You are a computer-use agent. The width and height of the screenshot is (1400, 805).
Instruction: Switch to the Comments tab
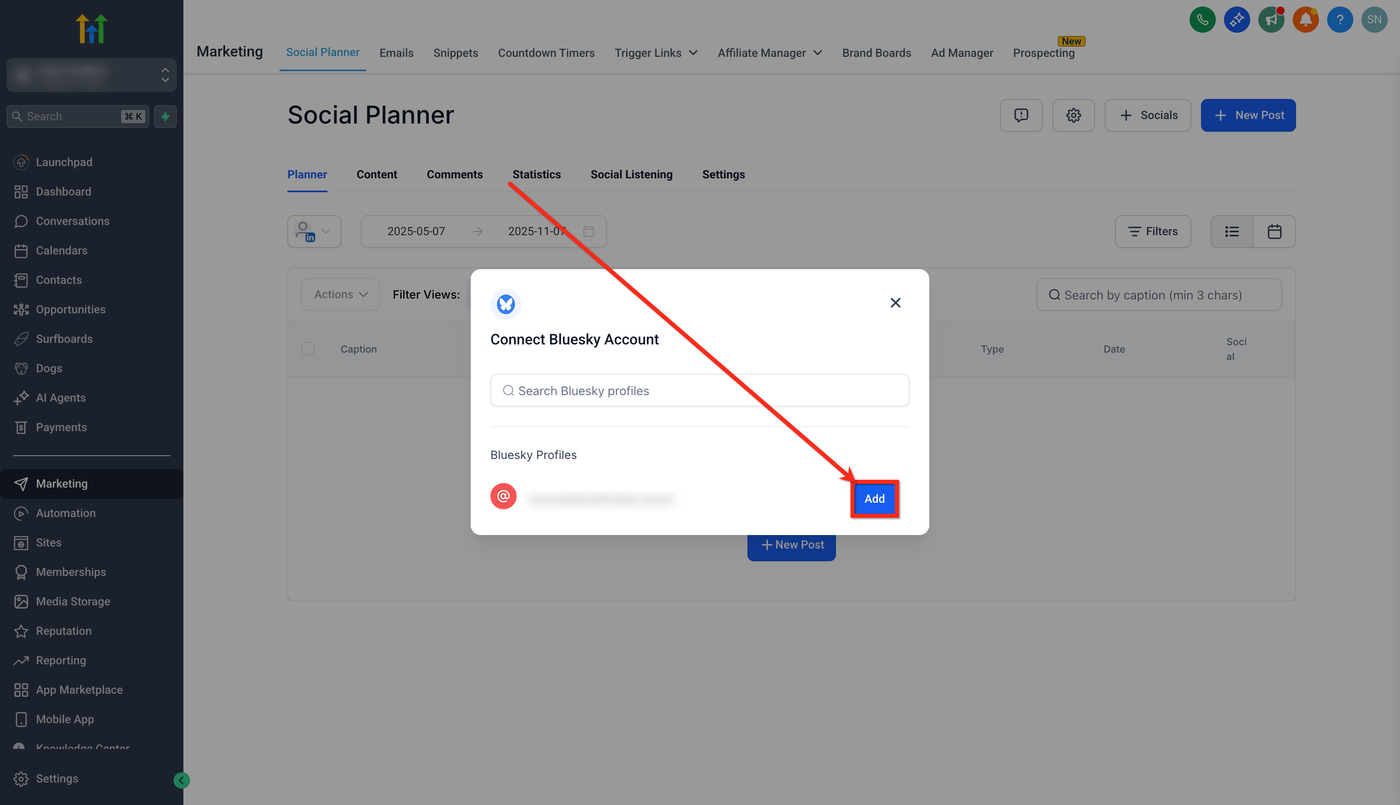pos(455,174)
